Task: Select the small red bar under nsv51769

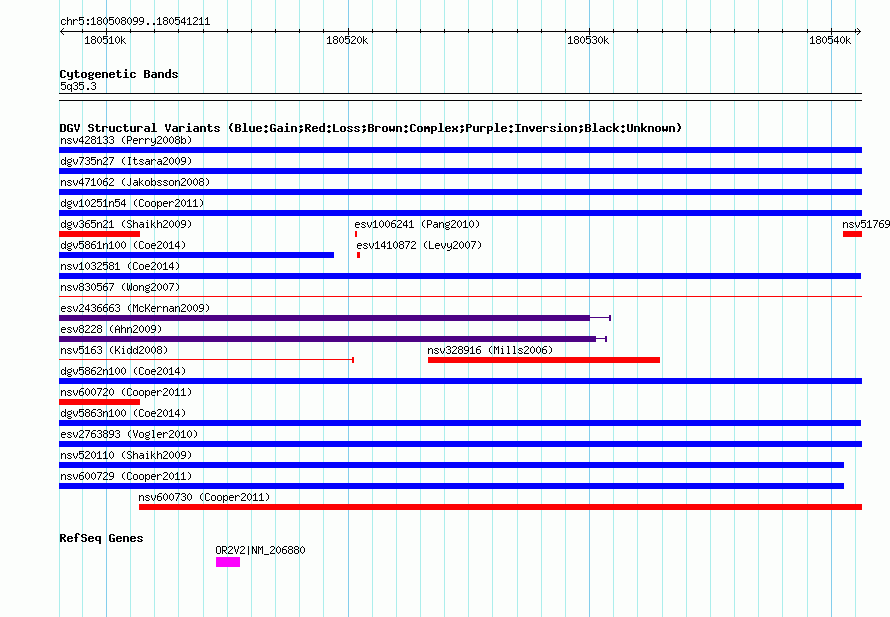Action: 853,234
